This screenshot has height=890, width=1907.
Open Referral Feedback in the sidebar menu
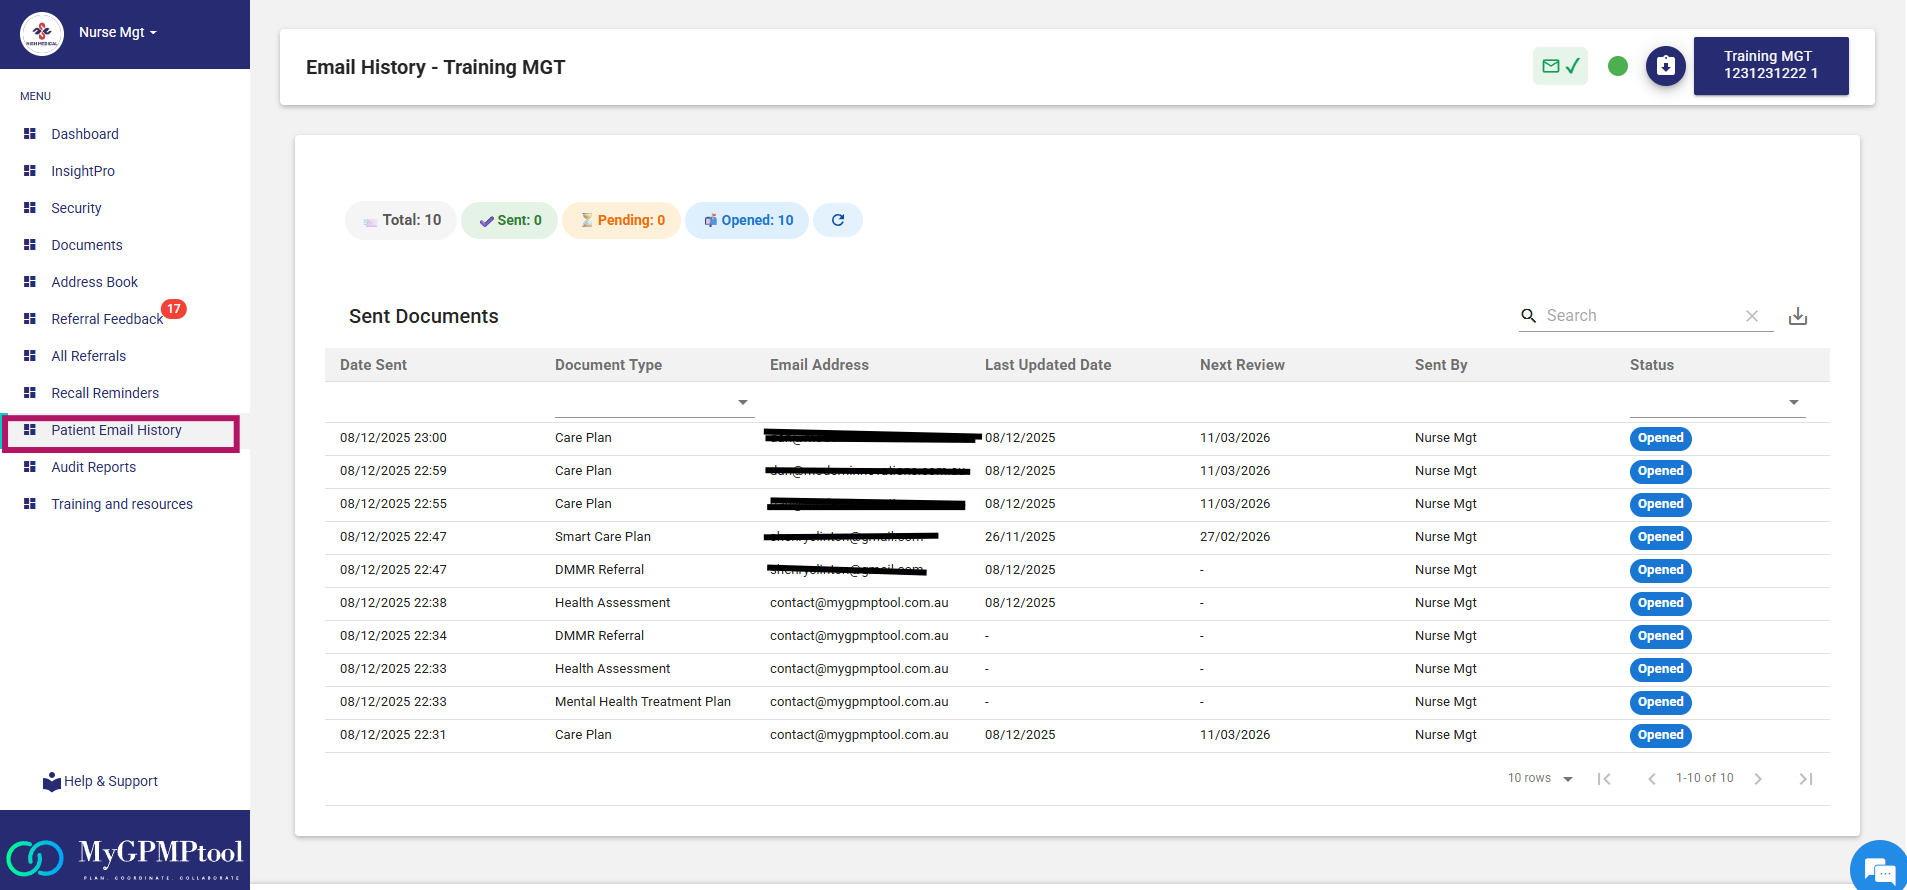tap(107, 319)
